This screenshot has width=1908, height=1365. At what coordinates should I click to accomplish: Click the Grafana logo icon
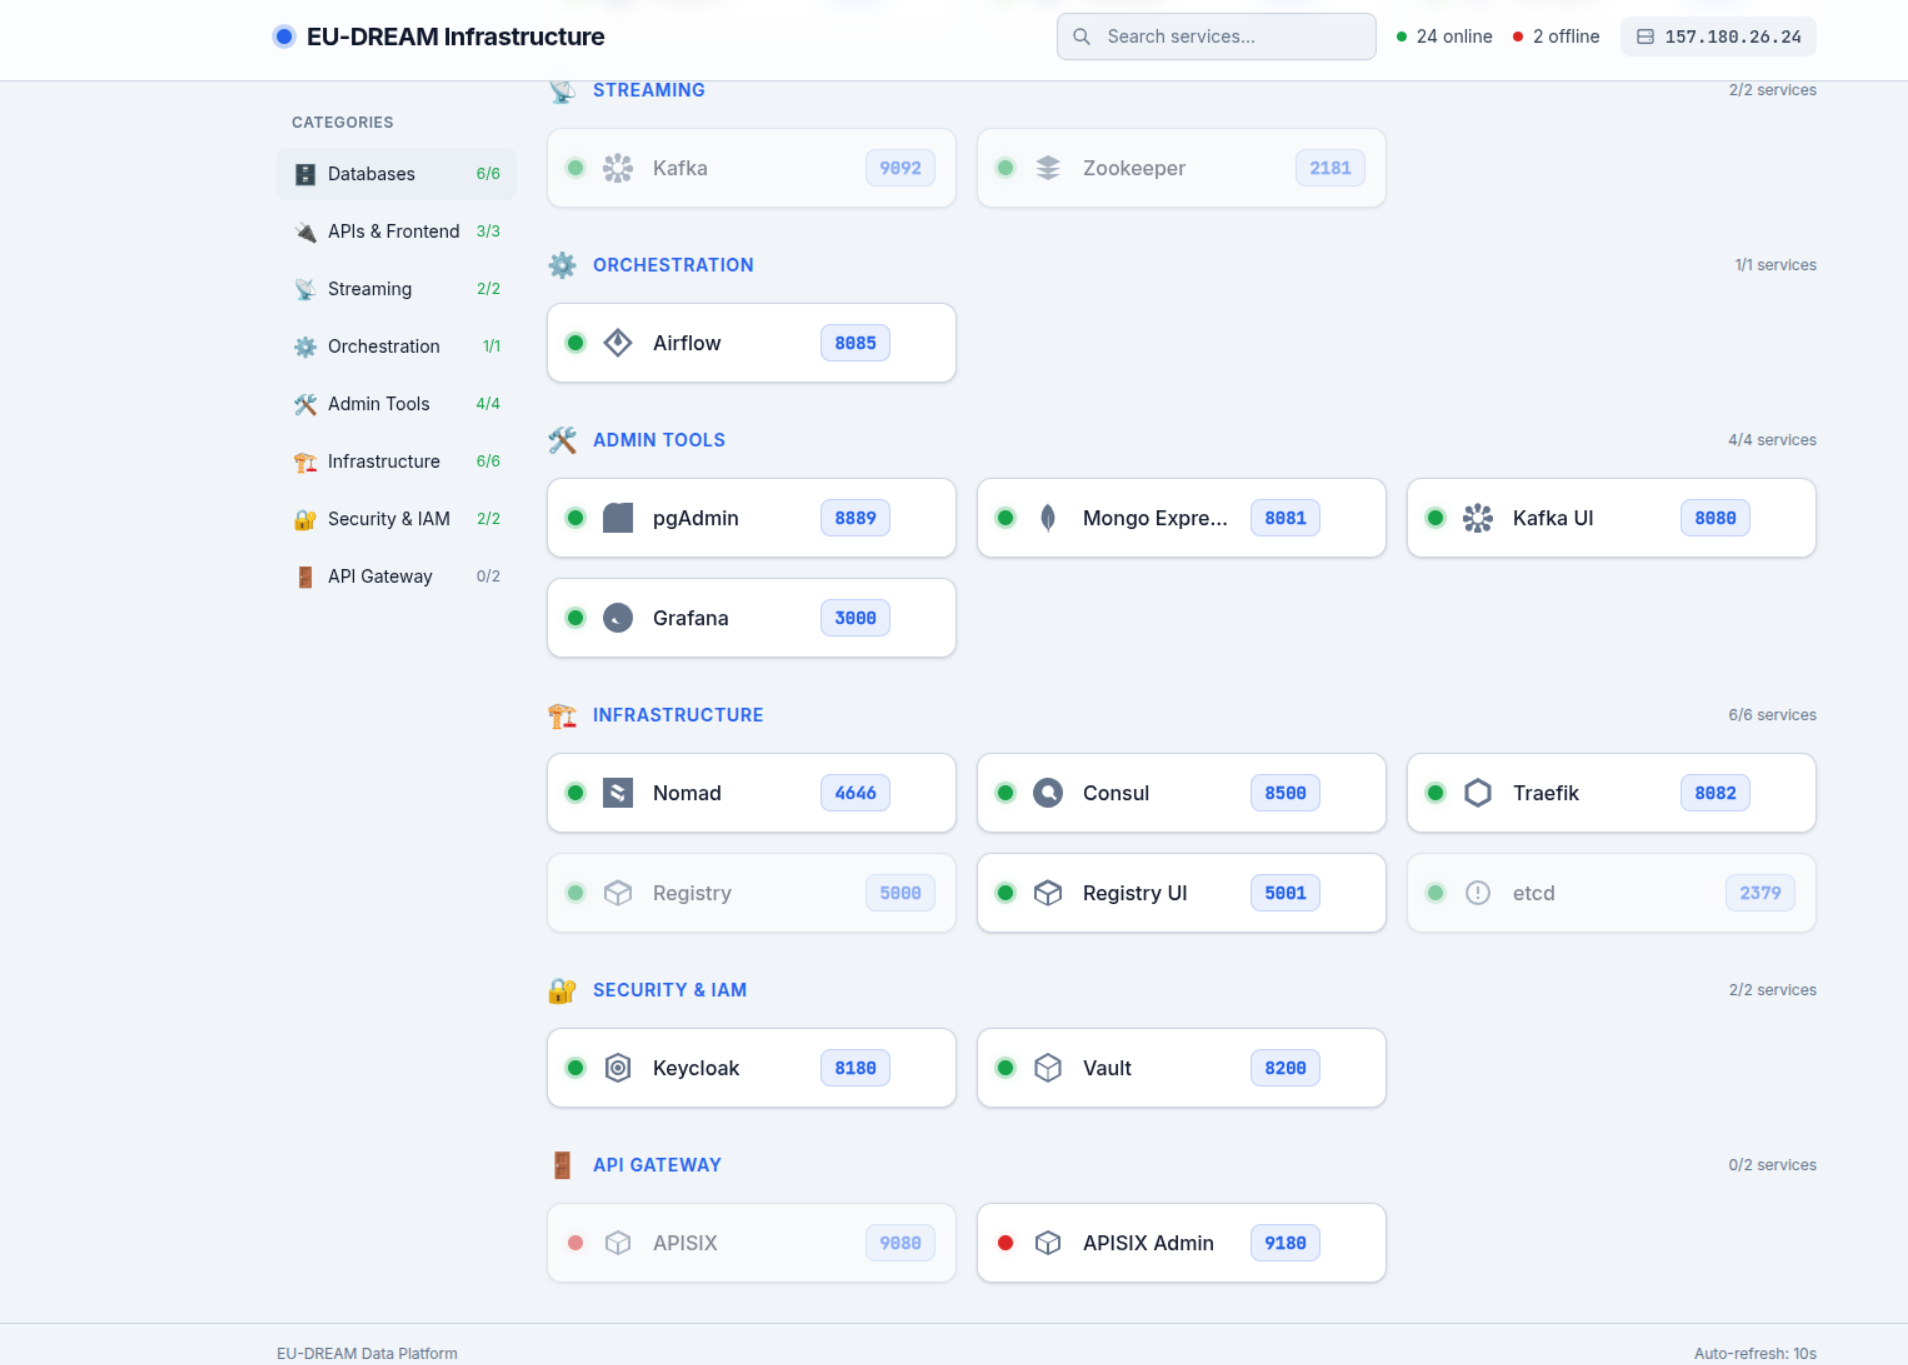click(618, 618)
